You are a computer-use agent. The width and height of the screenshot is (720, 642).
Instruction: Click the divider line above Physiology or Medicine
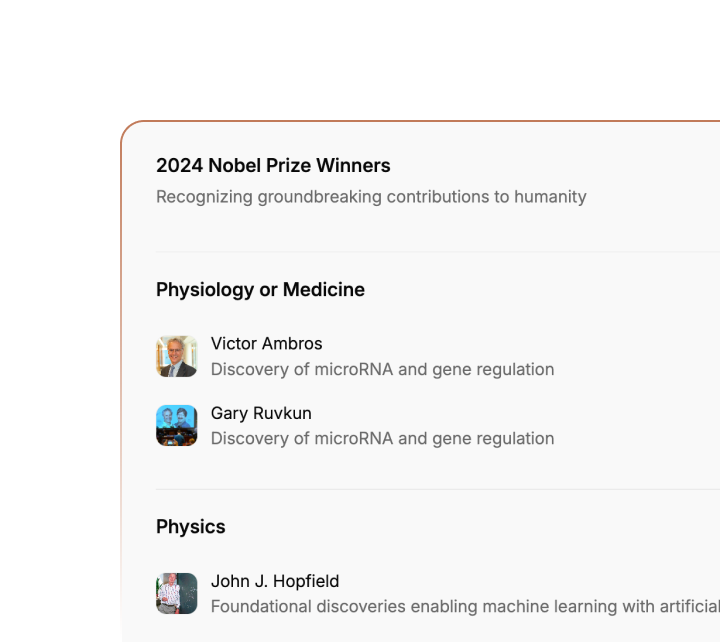[x=438, y=252]
